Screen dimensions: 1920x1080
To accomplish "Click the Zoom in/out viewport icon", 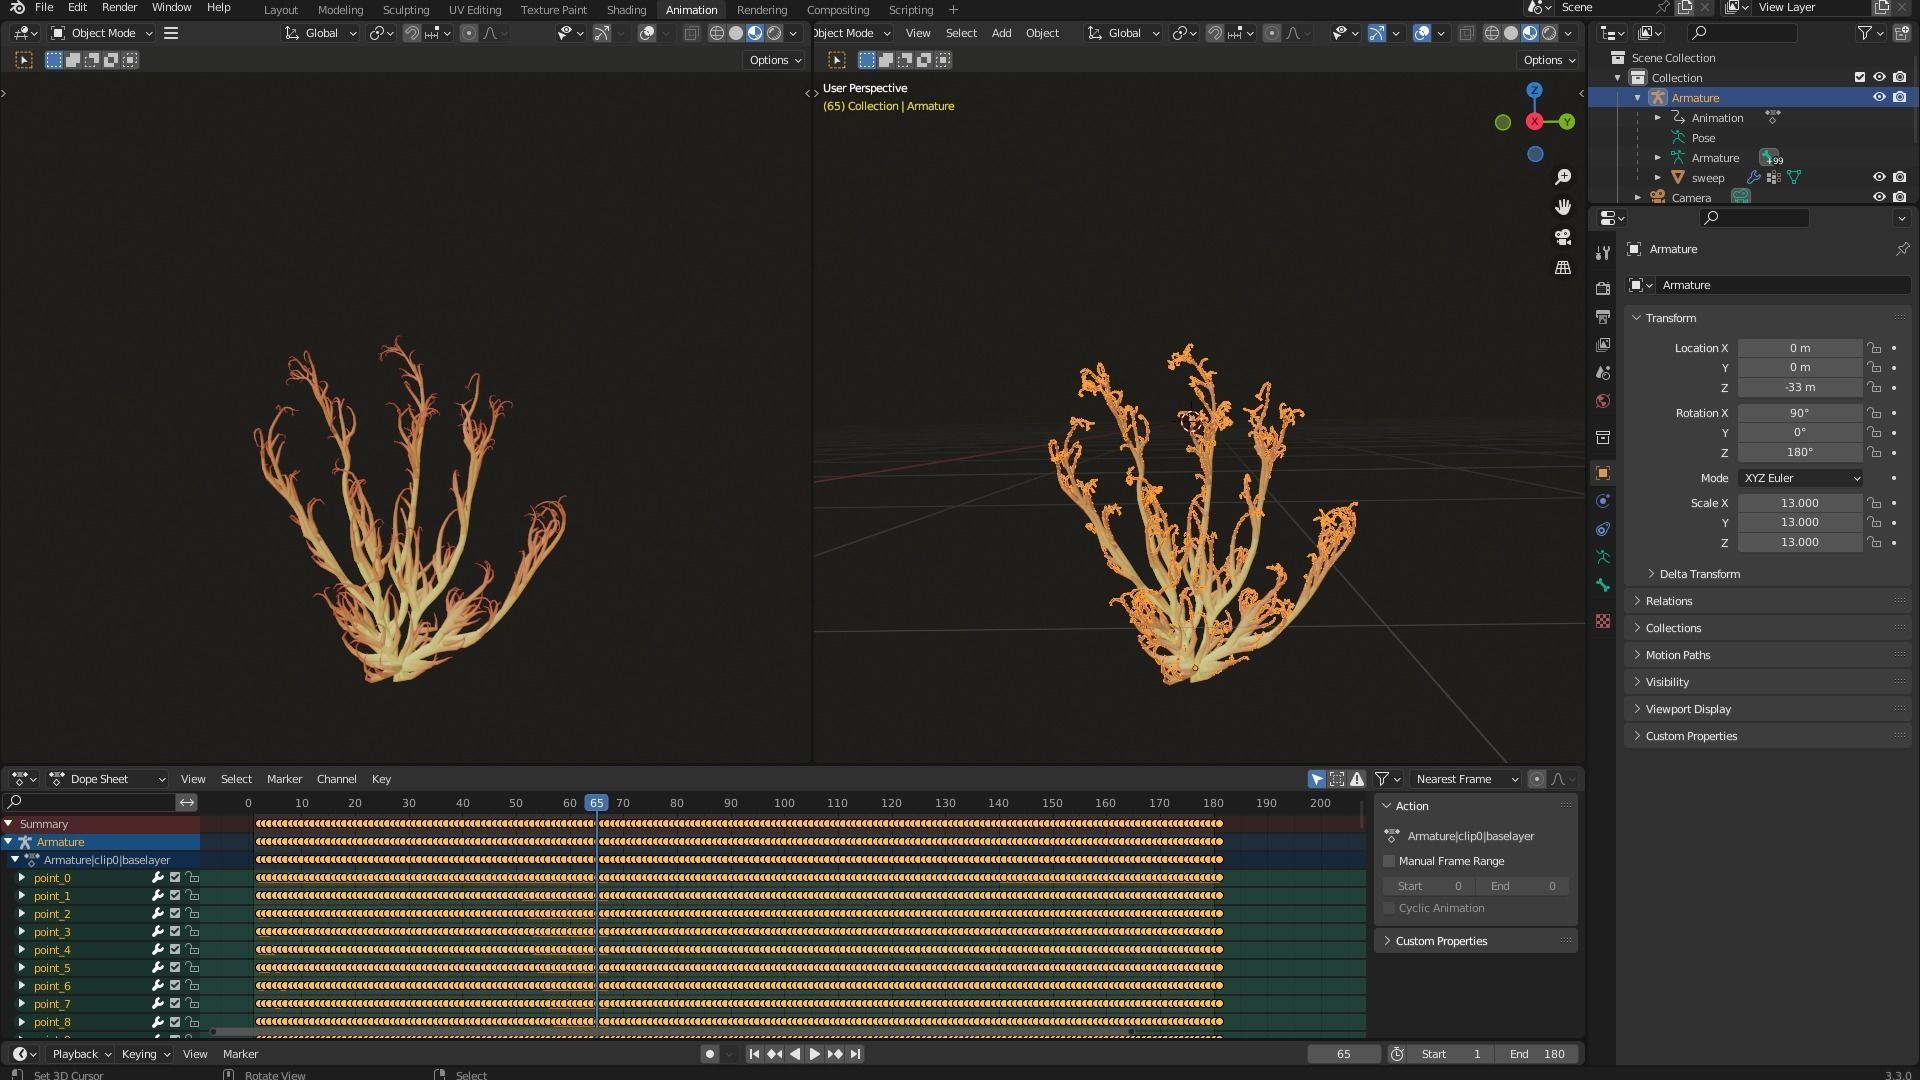I will click(x=1563, y=177).
